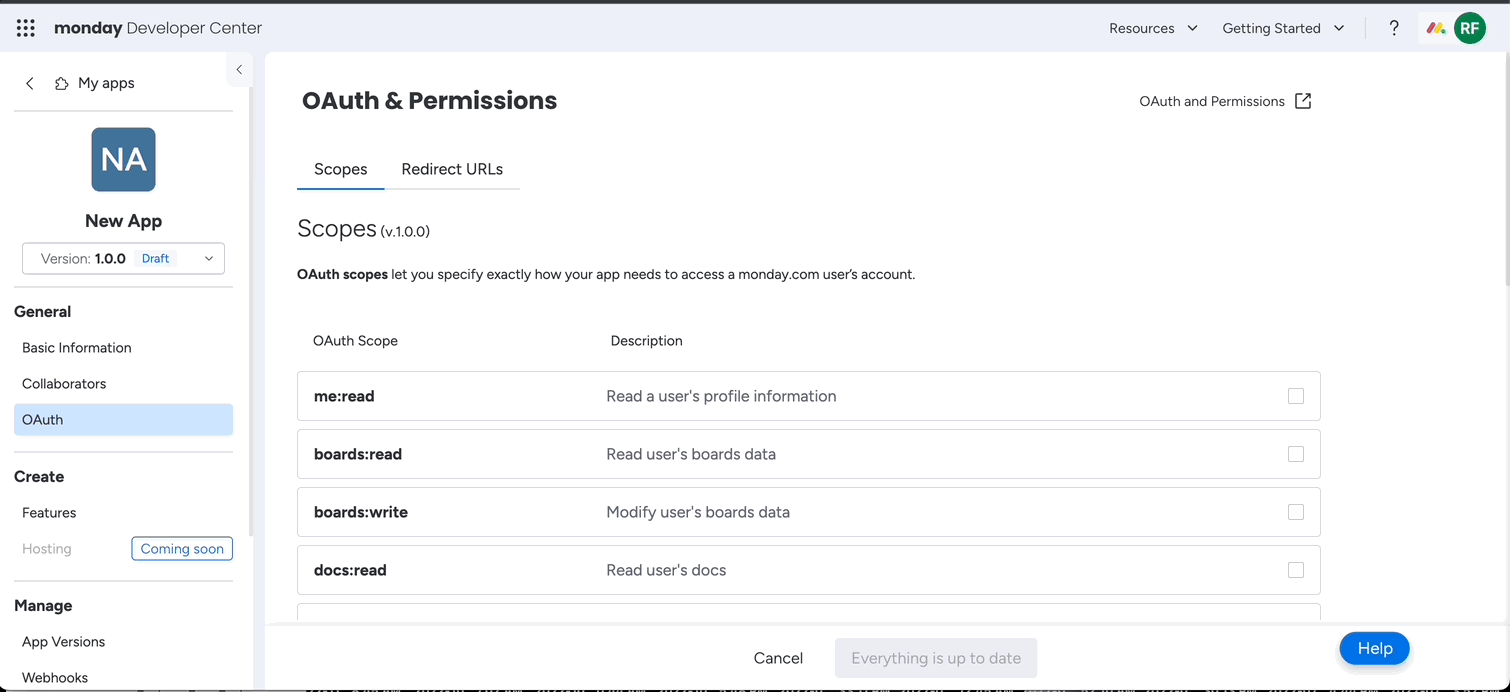Click 'Read user's docs' description

click(666, 570)
